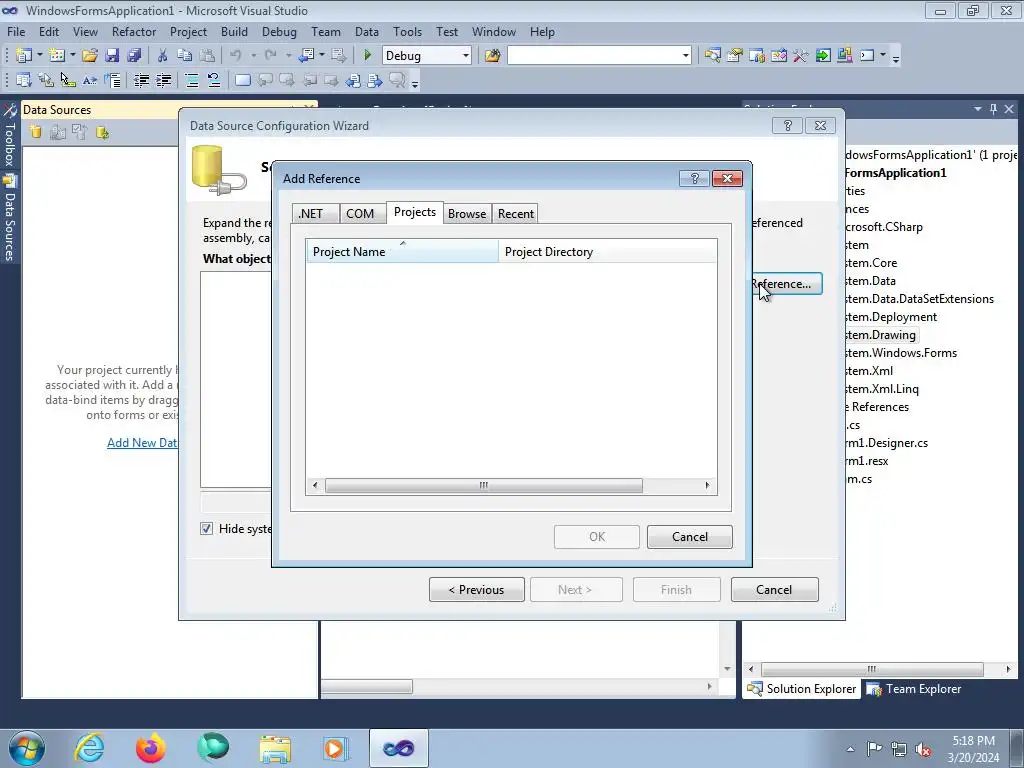Open the Refactor menu
1024x768 pixels.
pyautogui.click(x=134, y=31)
